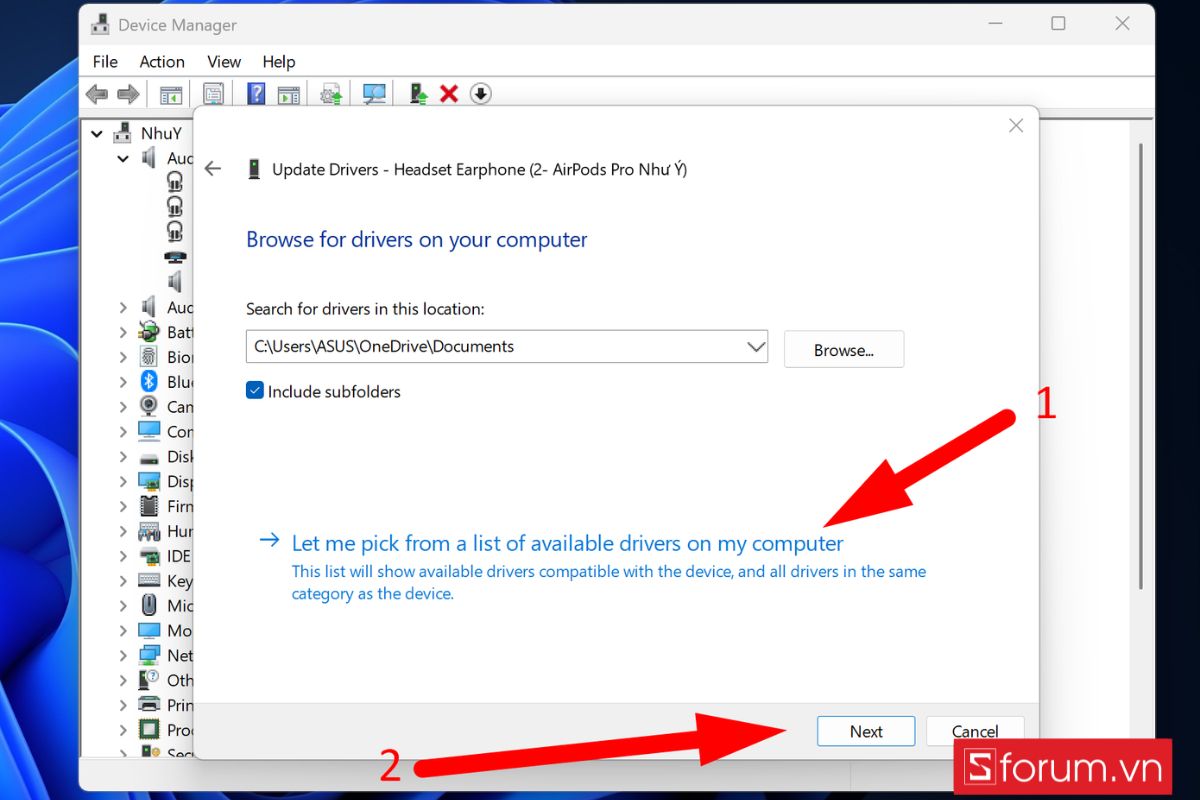
Task: Click the Back arrow in Device Manager toolbar
Action: pyautogui.click(x=97, y=94)
